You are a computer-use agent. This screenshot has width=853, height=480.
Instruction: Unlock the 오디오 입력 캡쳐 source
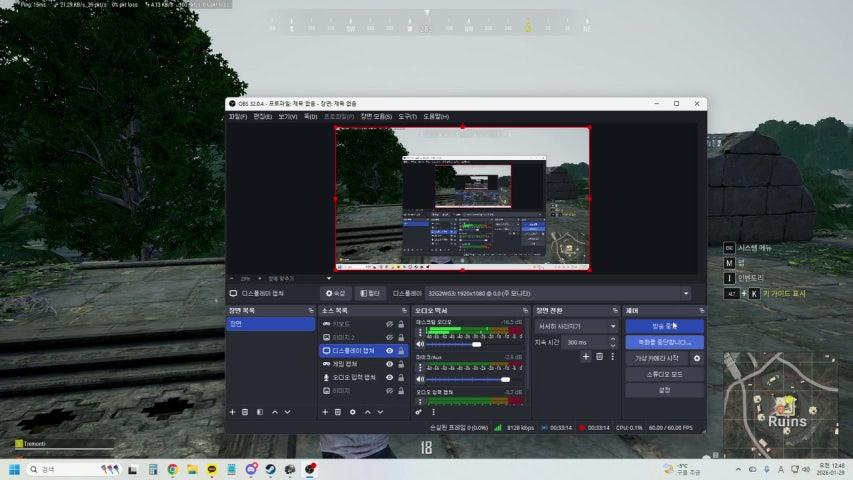(401, 377)
